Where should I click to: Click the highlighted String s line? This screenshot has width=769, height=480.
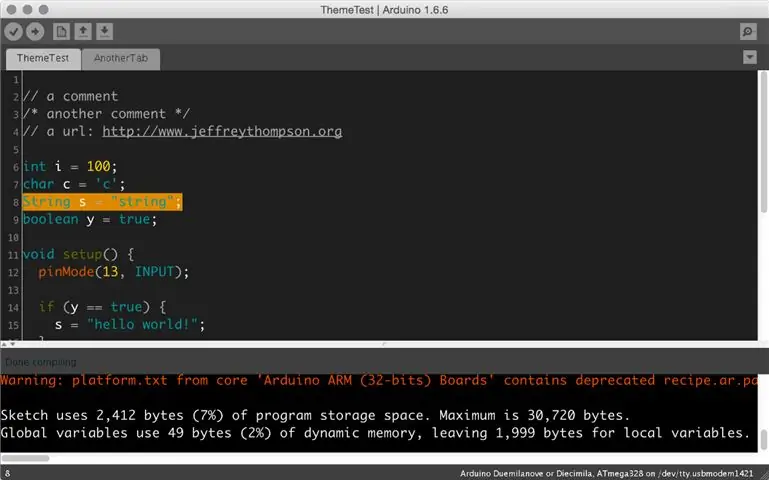[x=102, y=202]
